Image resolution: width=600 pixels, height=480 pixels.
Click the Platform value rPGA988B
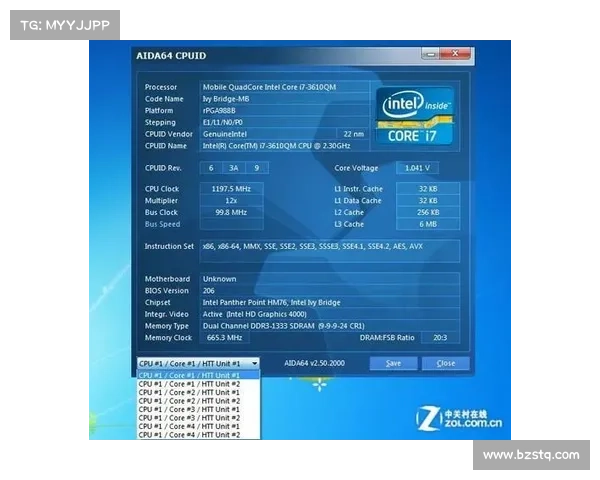tap(284, 111)
